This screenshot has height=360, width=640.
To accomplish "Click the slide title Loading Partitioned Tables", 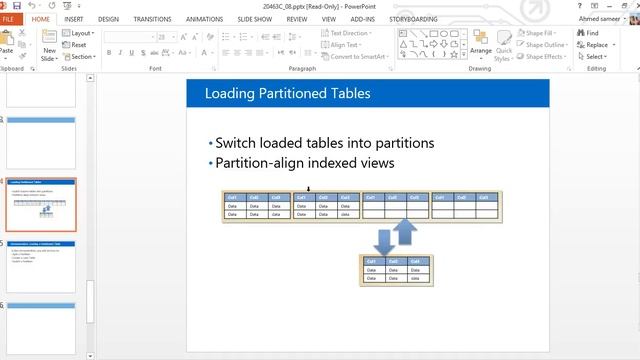I will [x=287, y=93].
